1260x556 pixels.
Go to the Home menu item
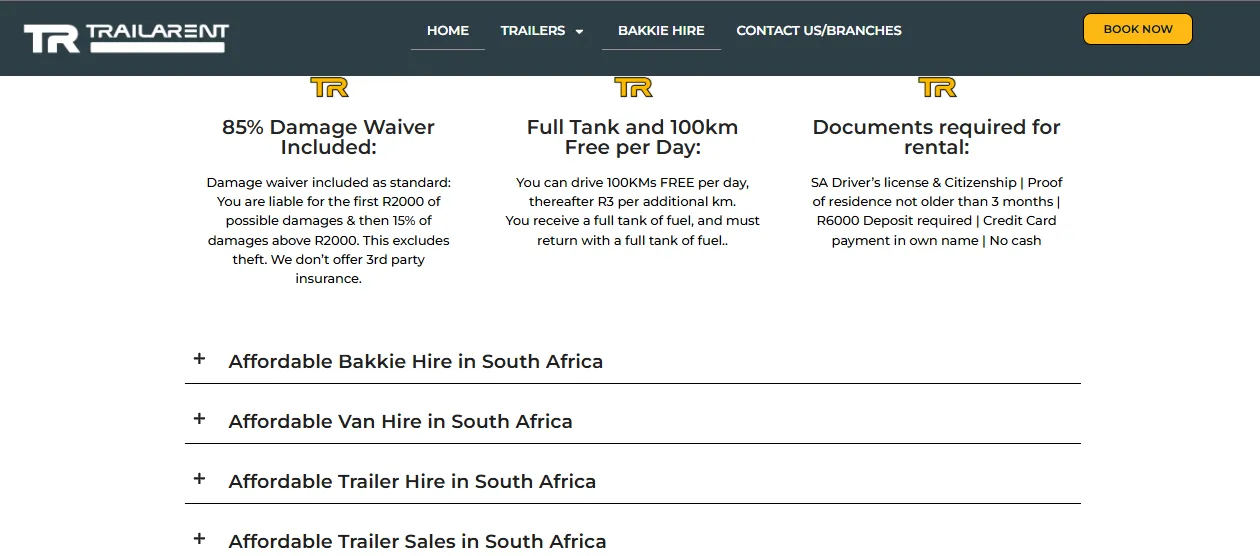click(447, 30)
